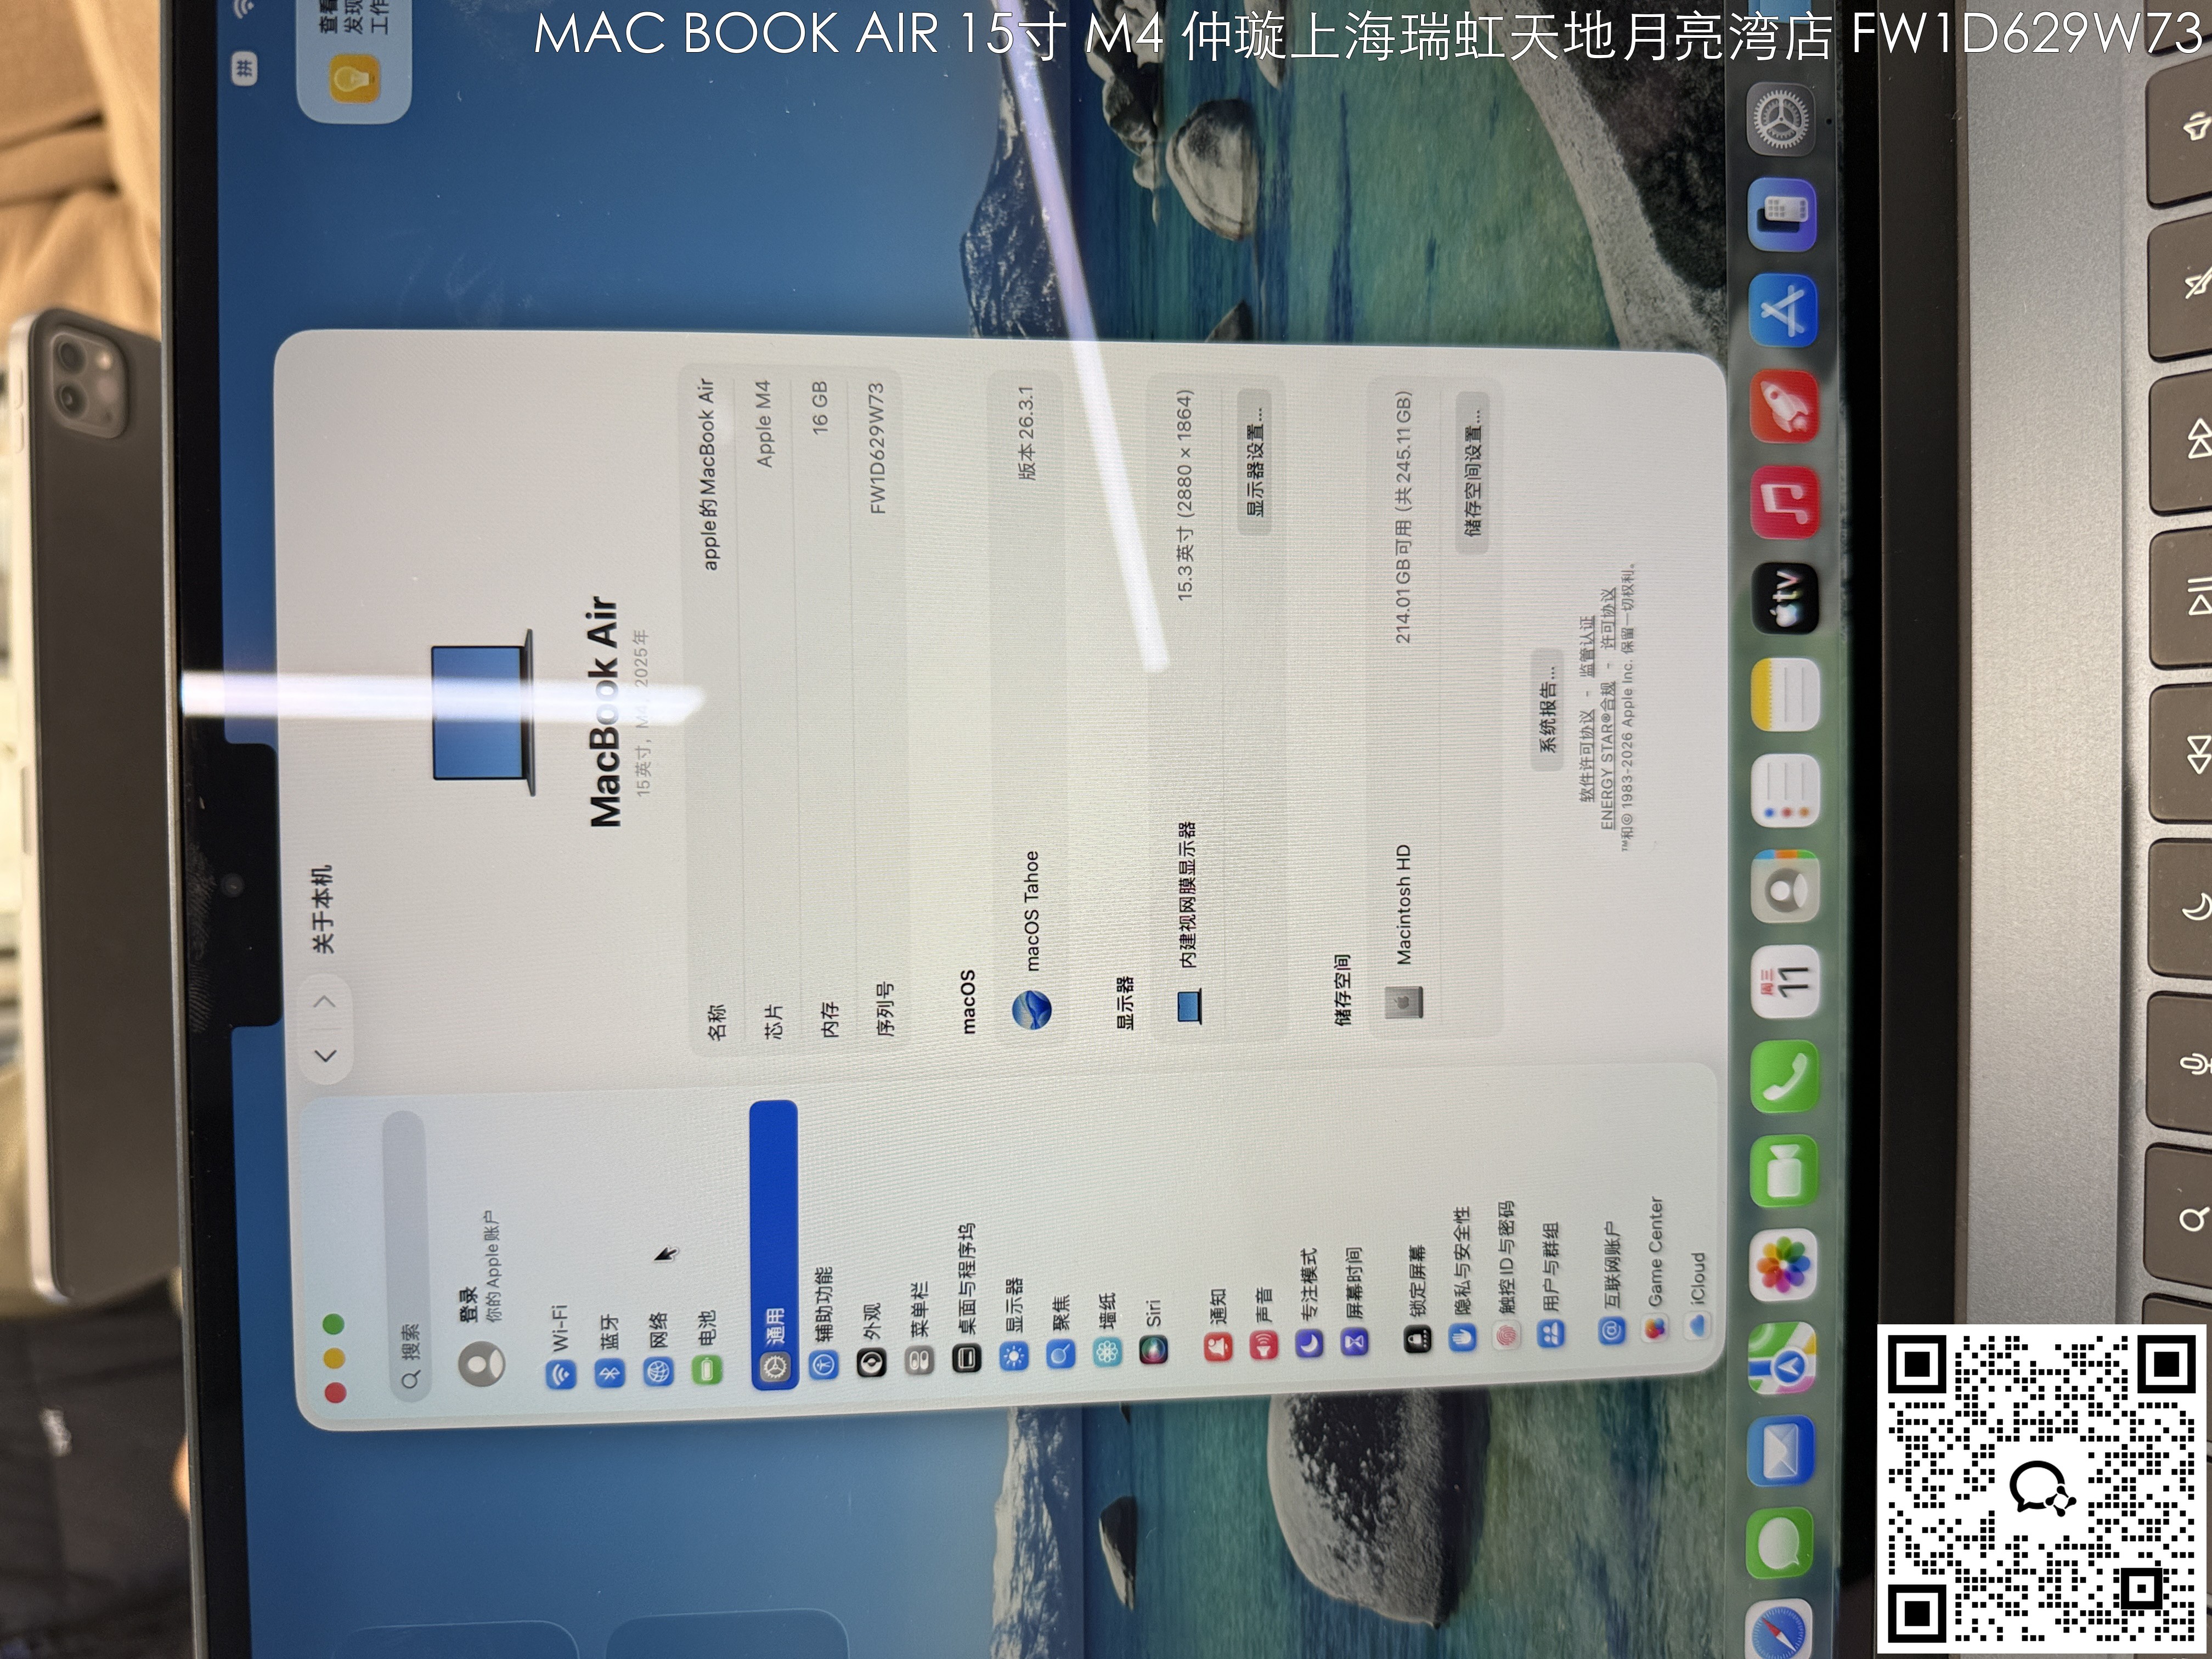Click the back navigation chevron

[326, 1054]
